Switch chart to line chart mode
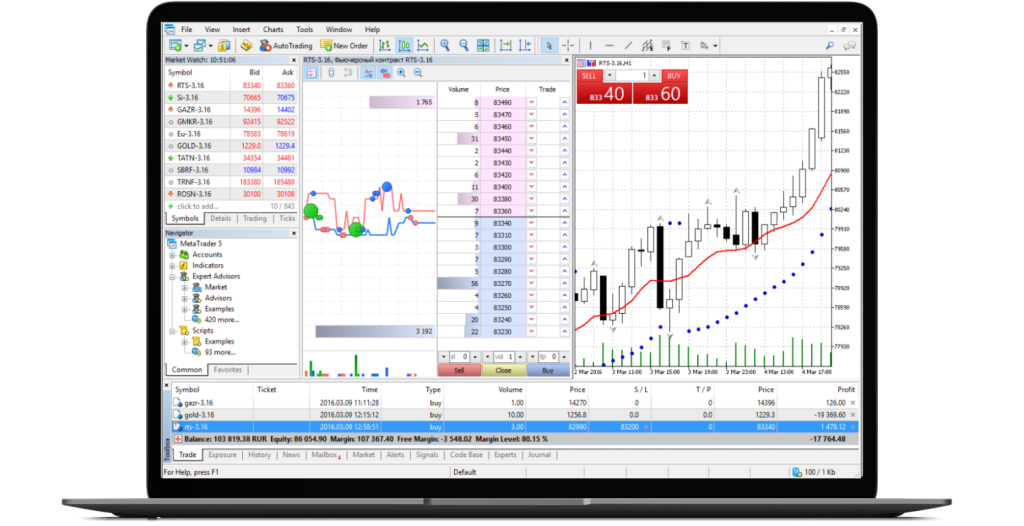This screenshot has height=526, width=1024. tap(423, 45)
